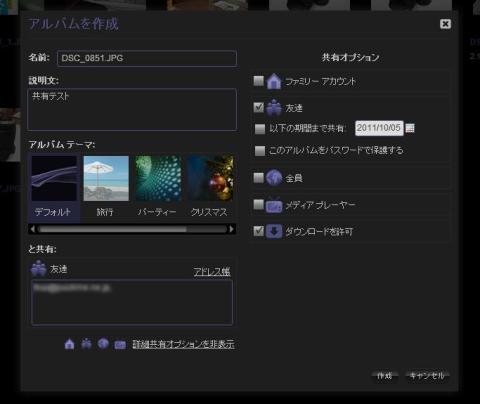Click the small globe icon at bottom
This screenshot has height=404, width=480.
(103, 343)
